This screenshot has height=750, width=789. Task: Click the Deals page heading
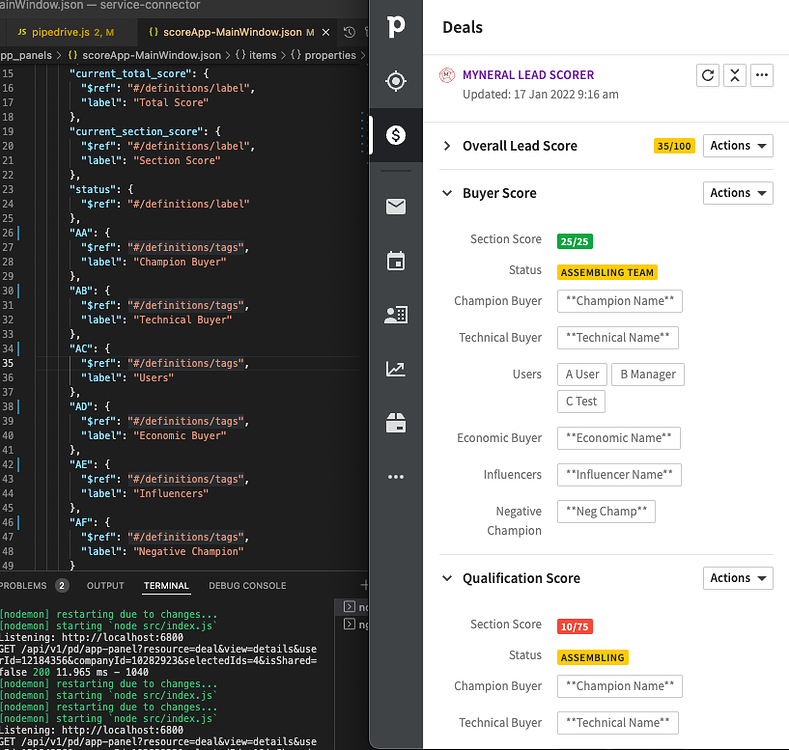coord(462,27)
